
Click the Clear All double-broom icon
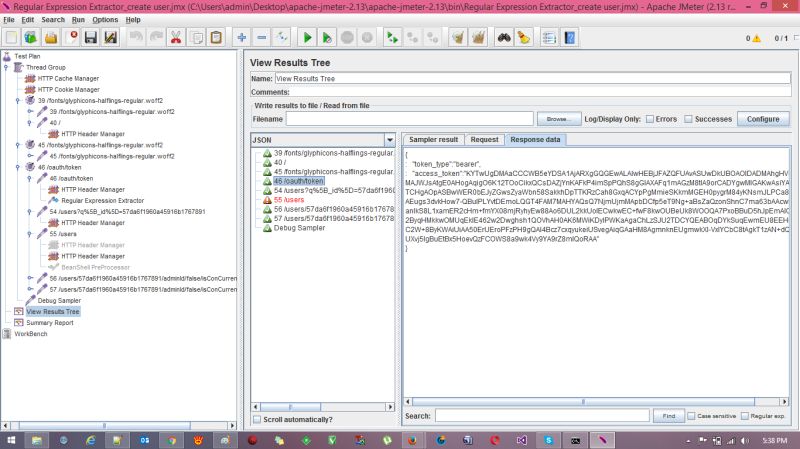tap(479, 37)
